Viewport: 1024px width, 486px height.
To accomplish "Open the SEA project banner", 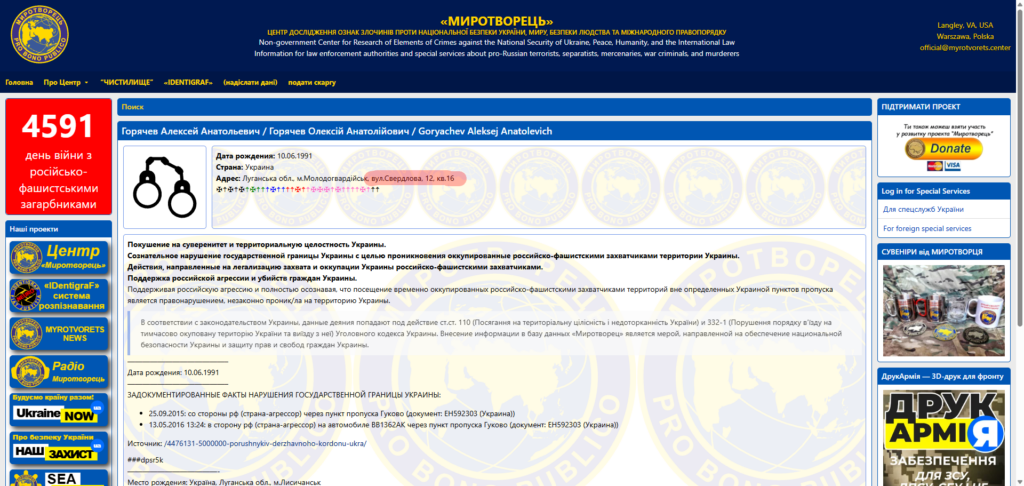I will point(59,478).
